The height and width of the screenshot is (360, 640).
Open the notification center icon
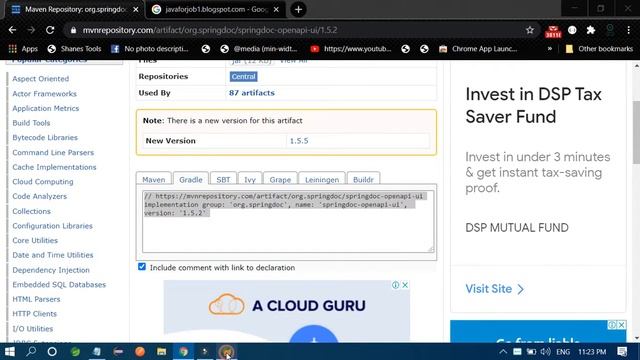622,351
